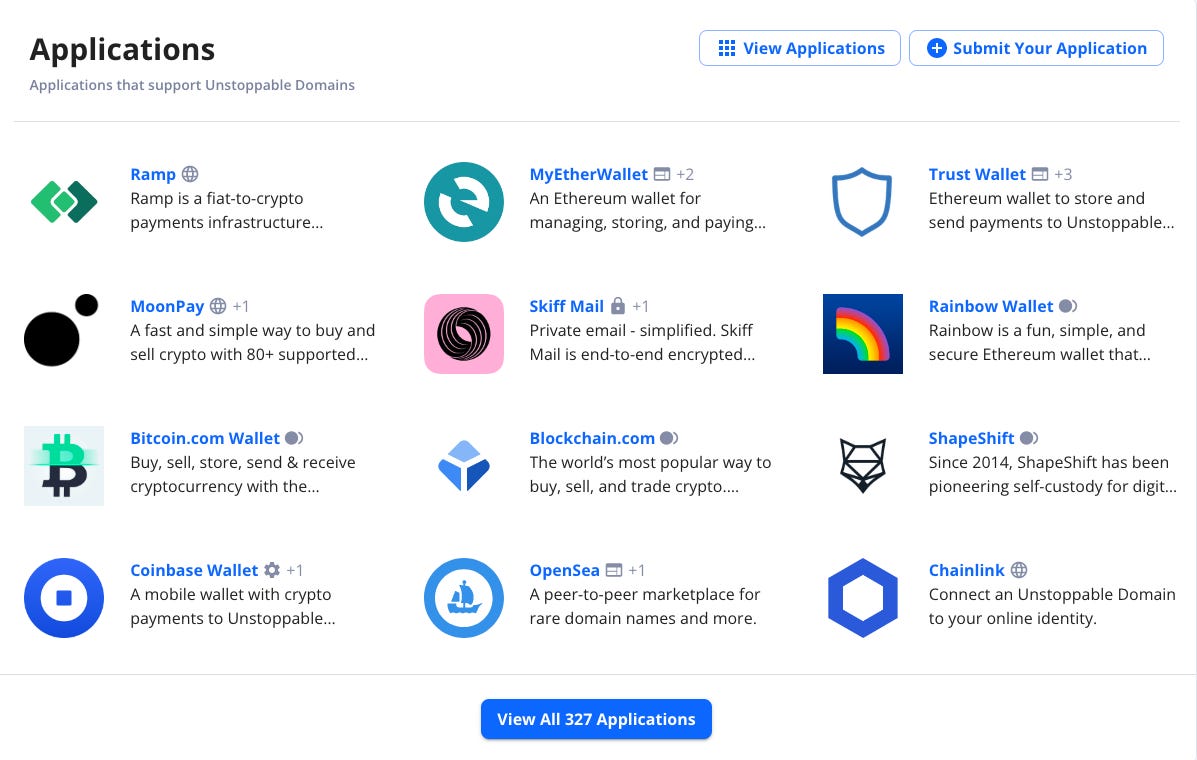Click 'Since 2014, ShapeShift has been' description
Image resolution: width=1197 pixels, height=760 pixels.
[1053, 474]
